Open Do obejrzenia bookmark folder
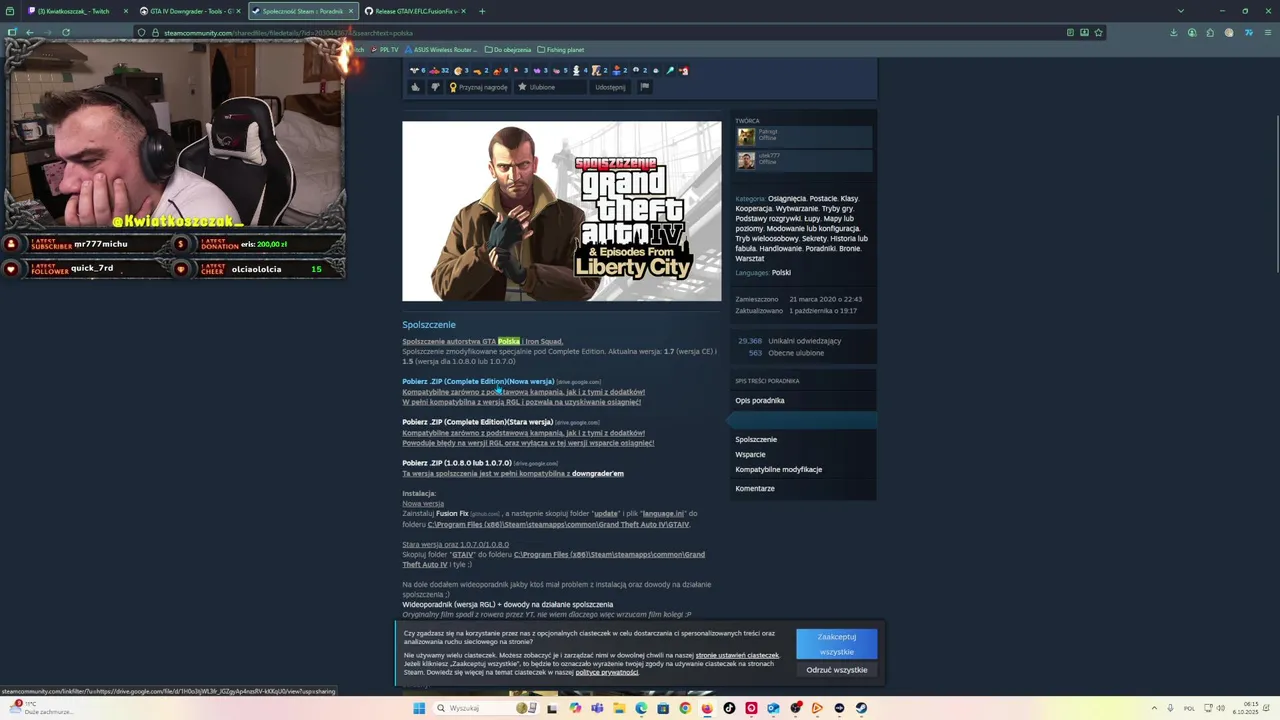 tap(508, 49)
